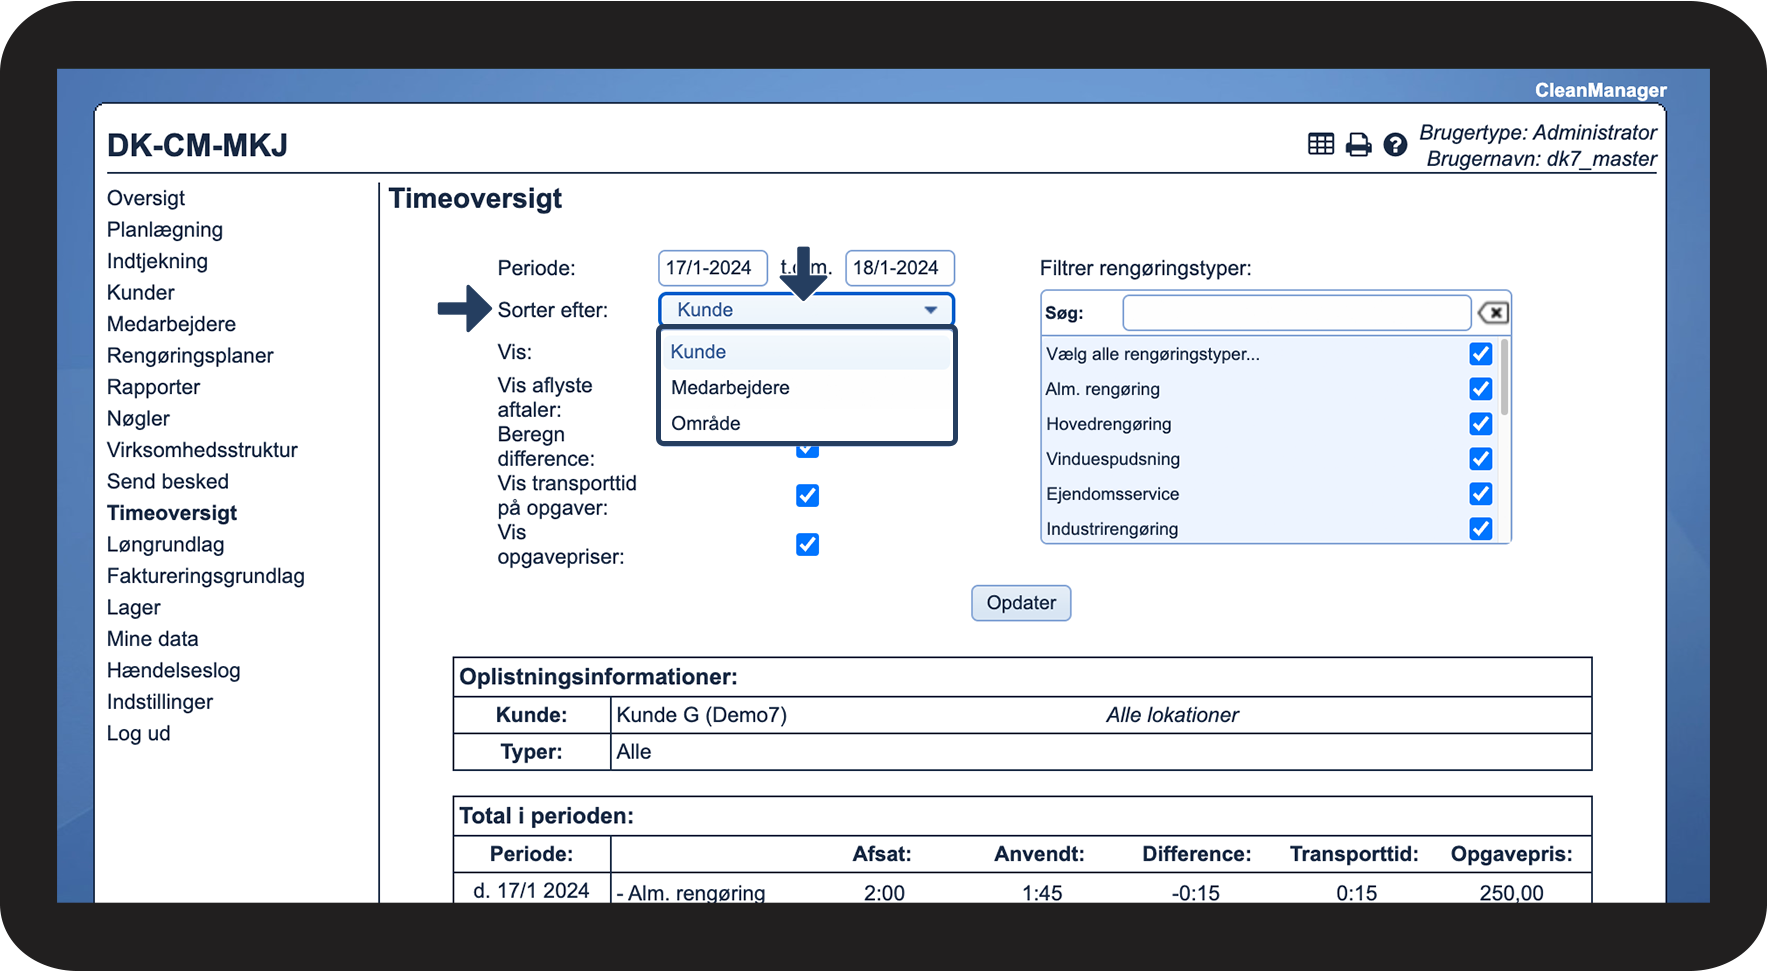Viewport: 1767px width, 971px height.
Task: Clear the cleaning type search field
Action: (x=1493, y=313)
